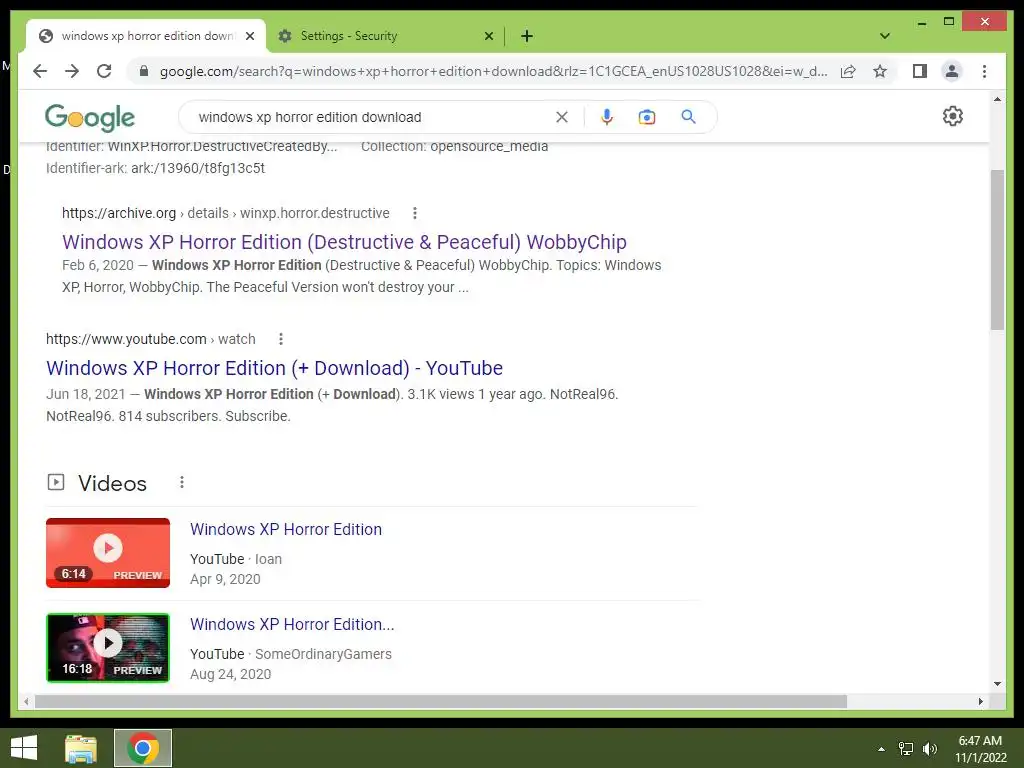Close the Settings - Security tab

[488, 36]
